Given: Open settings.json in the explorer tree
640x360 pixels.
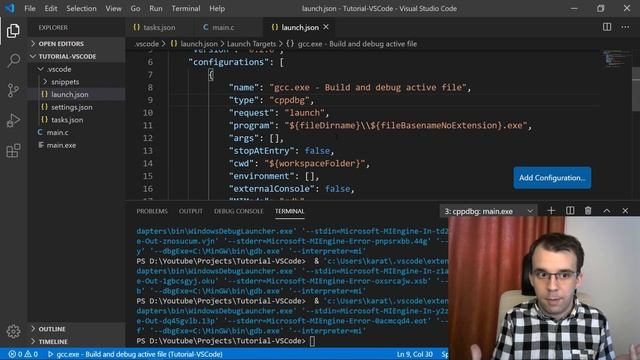Looking at the screenshot, I should pos(76,107).
